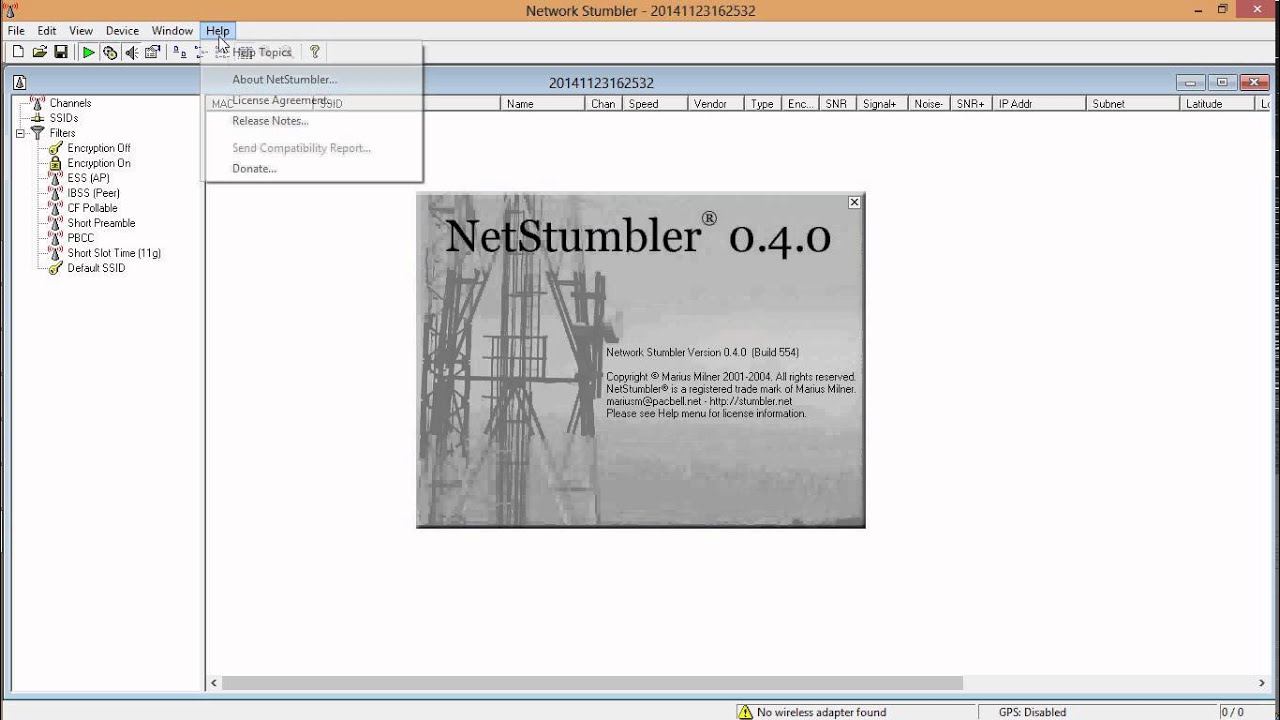The image size is (1280, 720).
Task: Select the PBCC filter entry
Action: pos(80,238)
